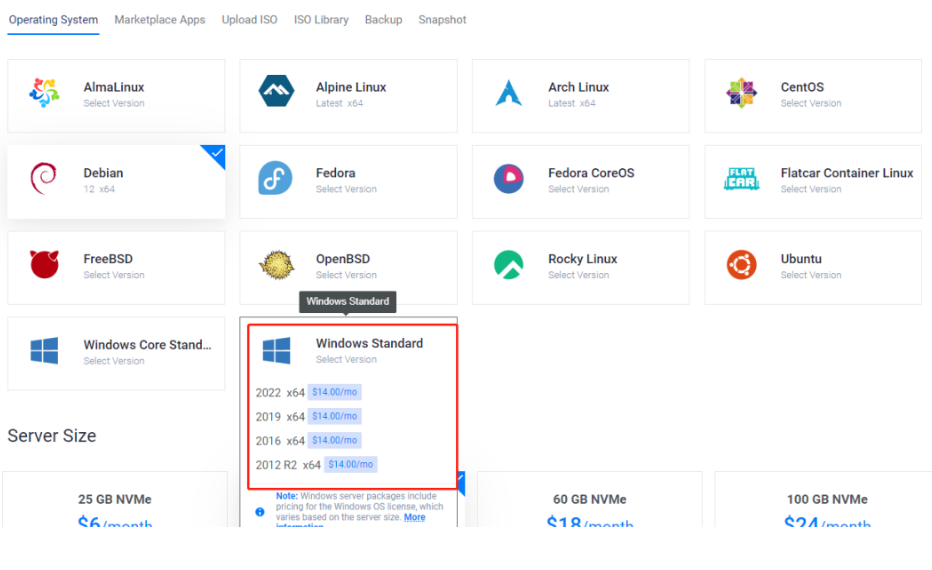Screen dimensions: 932x570
Task: Pick the Ubuntu logo icon
Action: pos(741,266)
